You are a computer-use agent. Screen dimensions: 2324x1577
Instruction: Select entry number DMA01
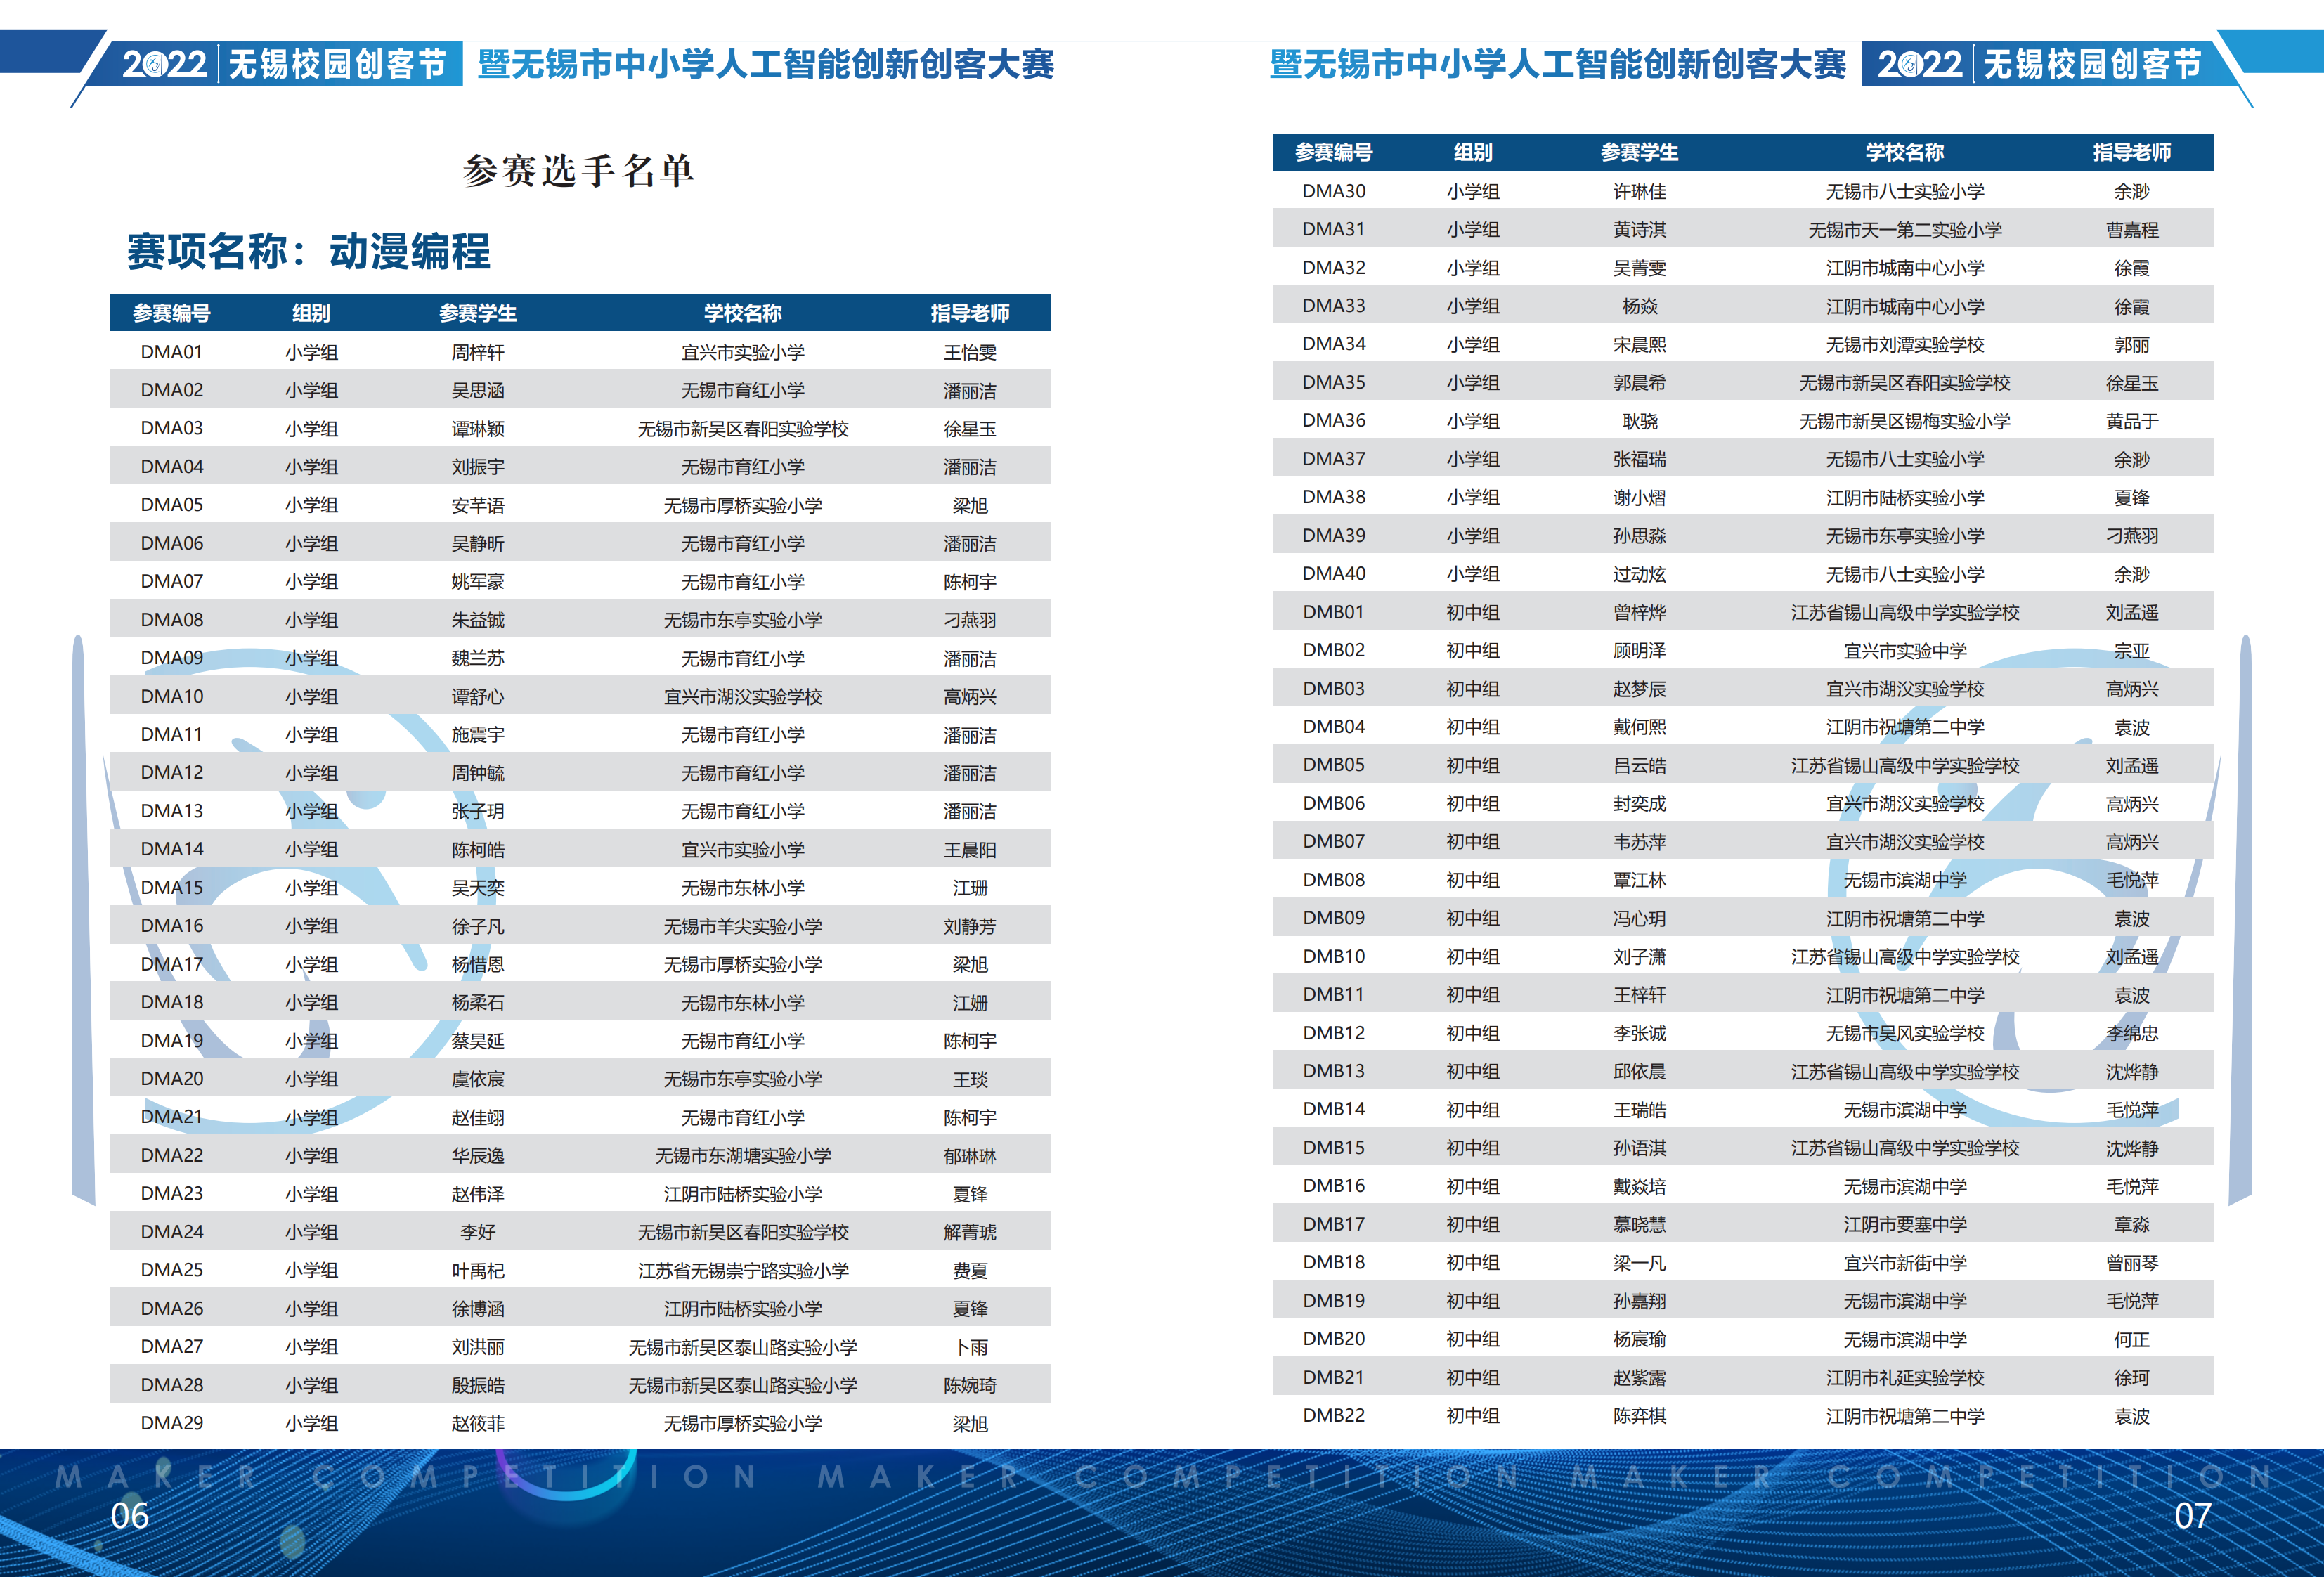(172, 352)
